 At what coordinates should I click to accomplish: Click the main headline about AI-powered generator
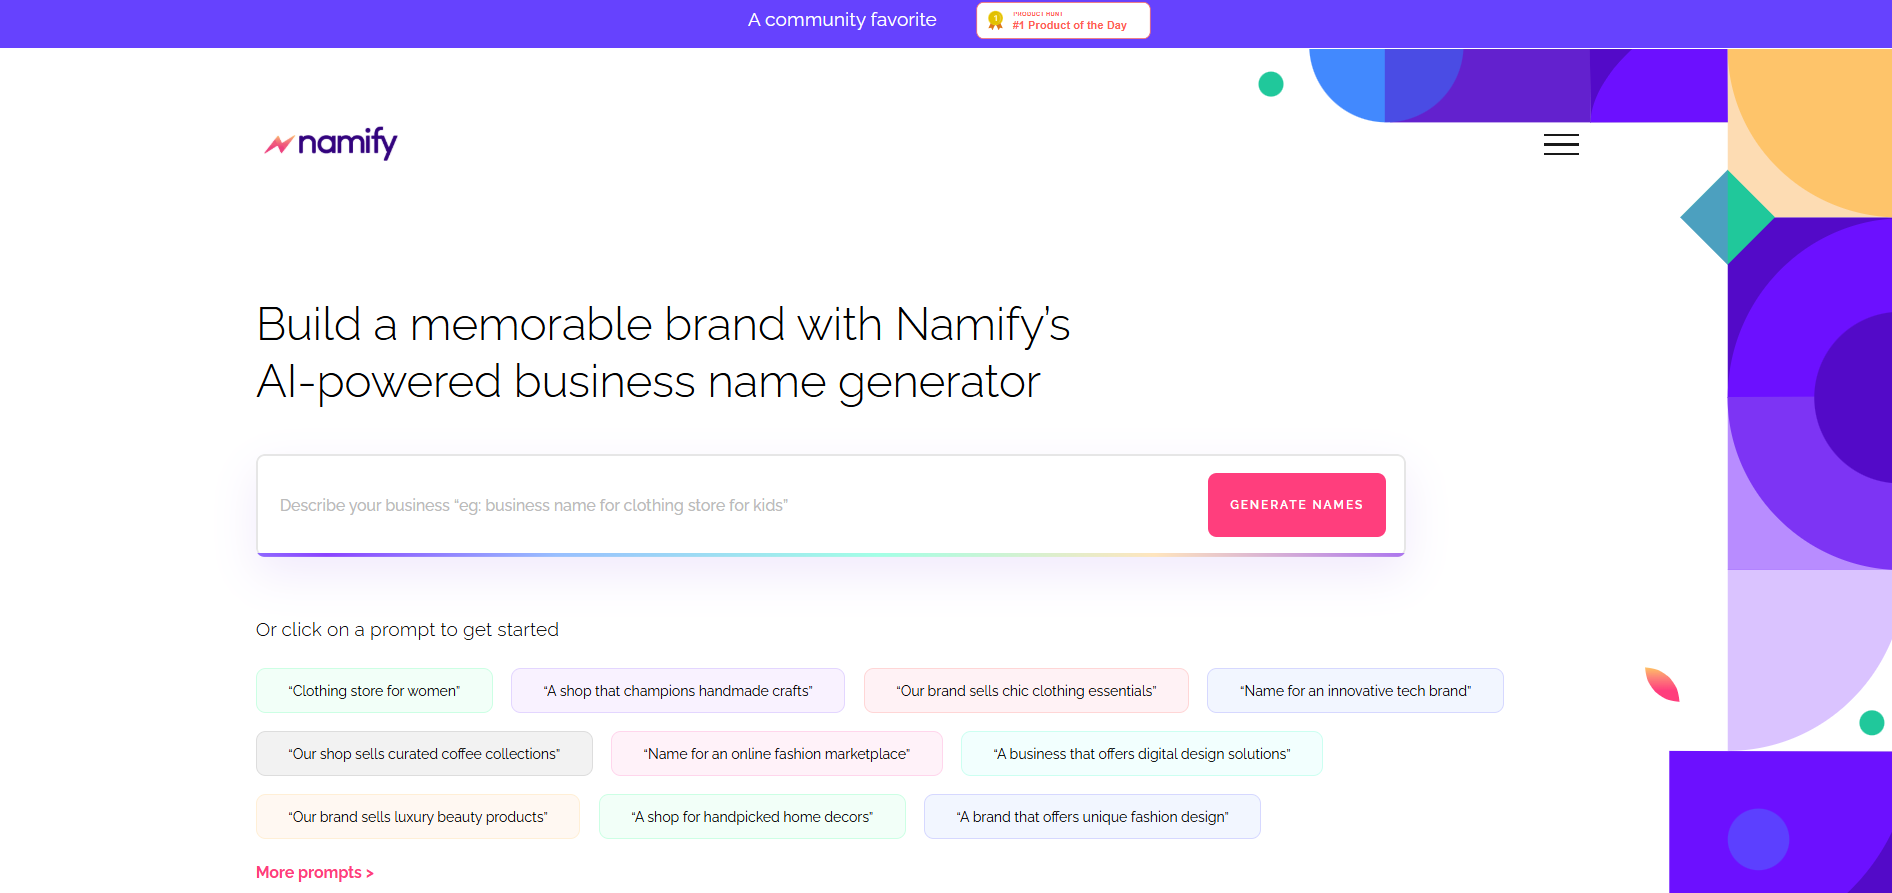(x=663, y=353)
